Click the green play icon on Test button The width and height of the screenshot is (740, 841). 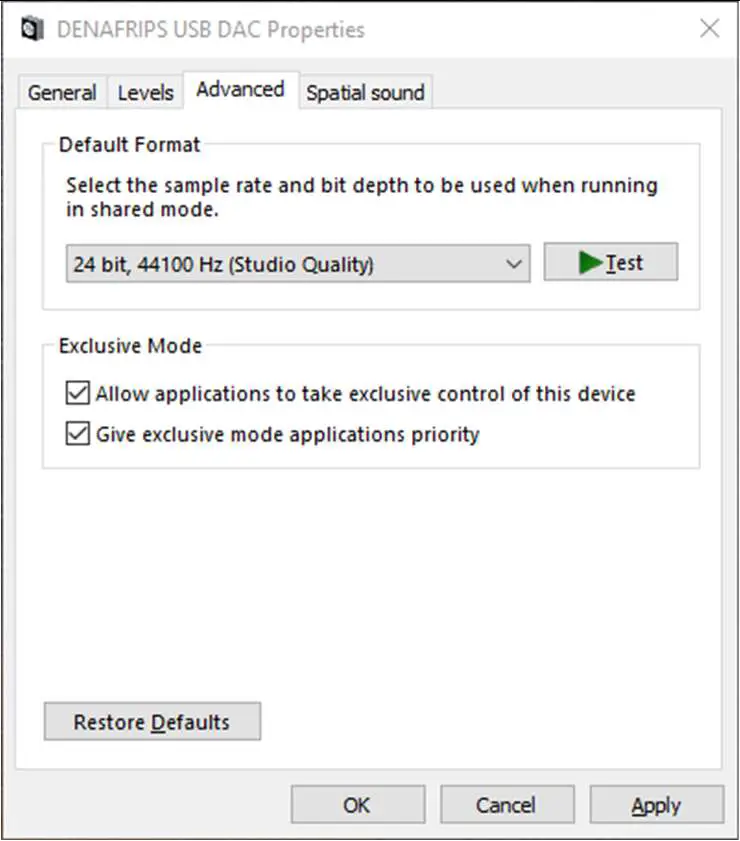[x=592, y=262]
